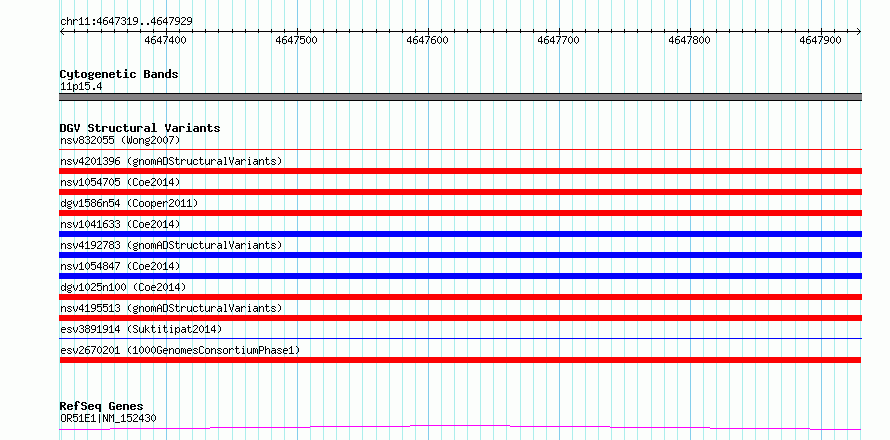Click the right arrowhead of the ruler
Screen dimensions: 890x440
(x=859, y=32)
